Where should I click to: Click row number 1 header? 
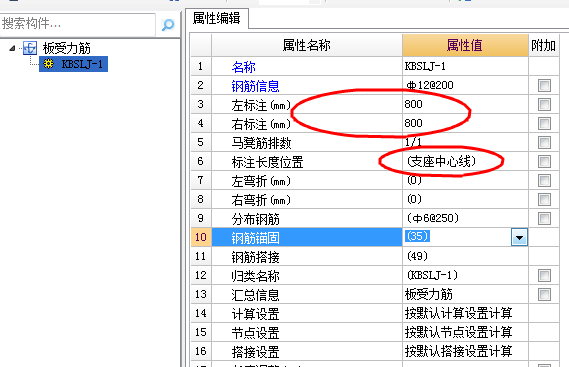[201, 66]
